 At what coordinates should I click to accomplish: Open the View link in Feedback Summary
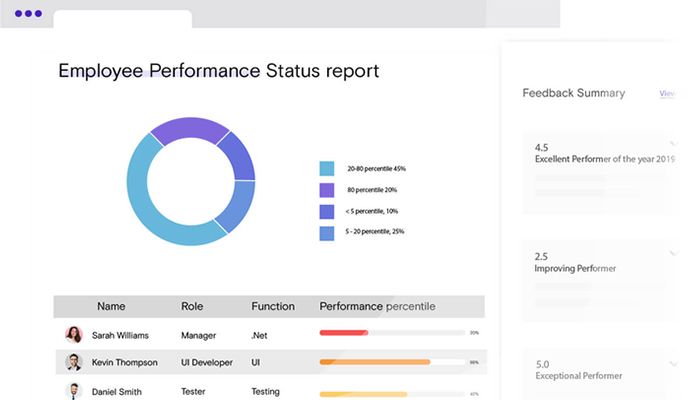coord(667,93)
